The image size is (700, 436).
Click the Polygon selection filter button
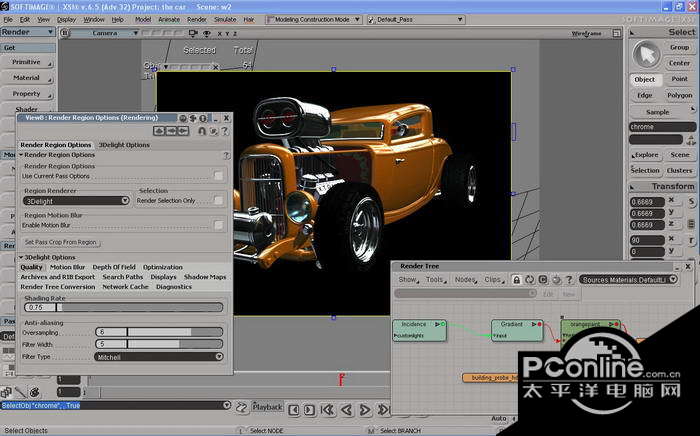(679, 95)
